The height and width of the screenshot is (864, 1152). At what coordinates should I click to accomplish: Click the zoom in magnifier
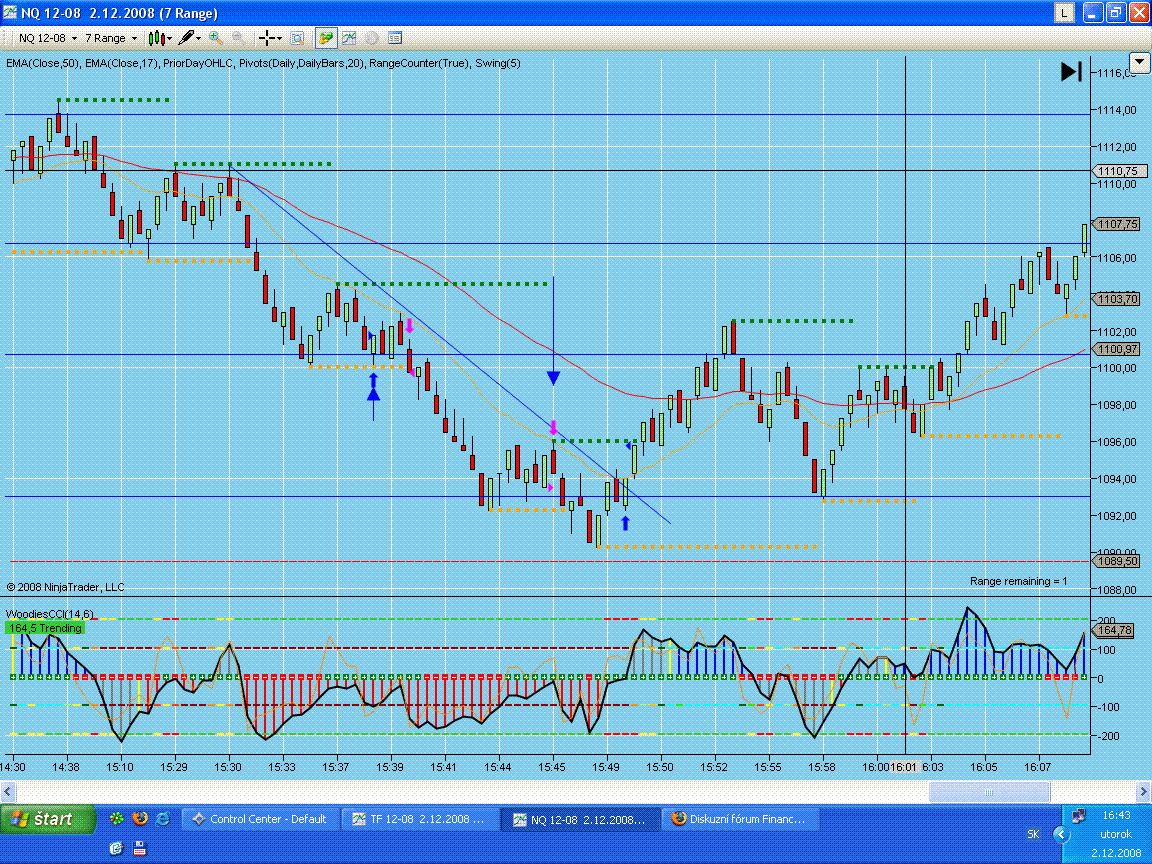pyautogui.click(x=215, y=38)
